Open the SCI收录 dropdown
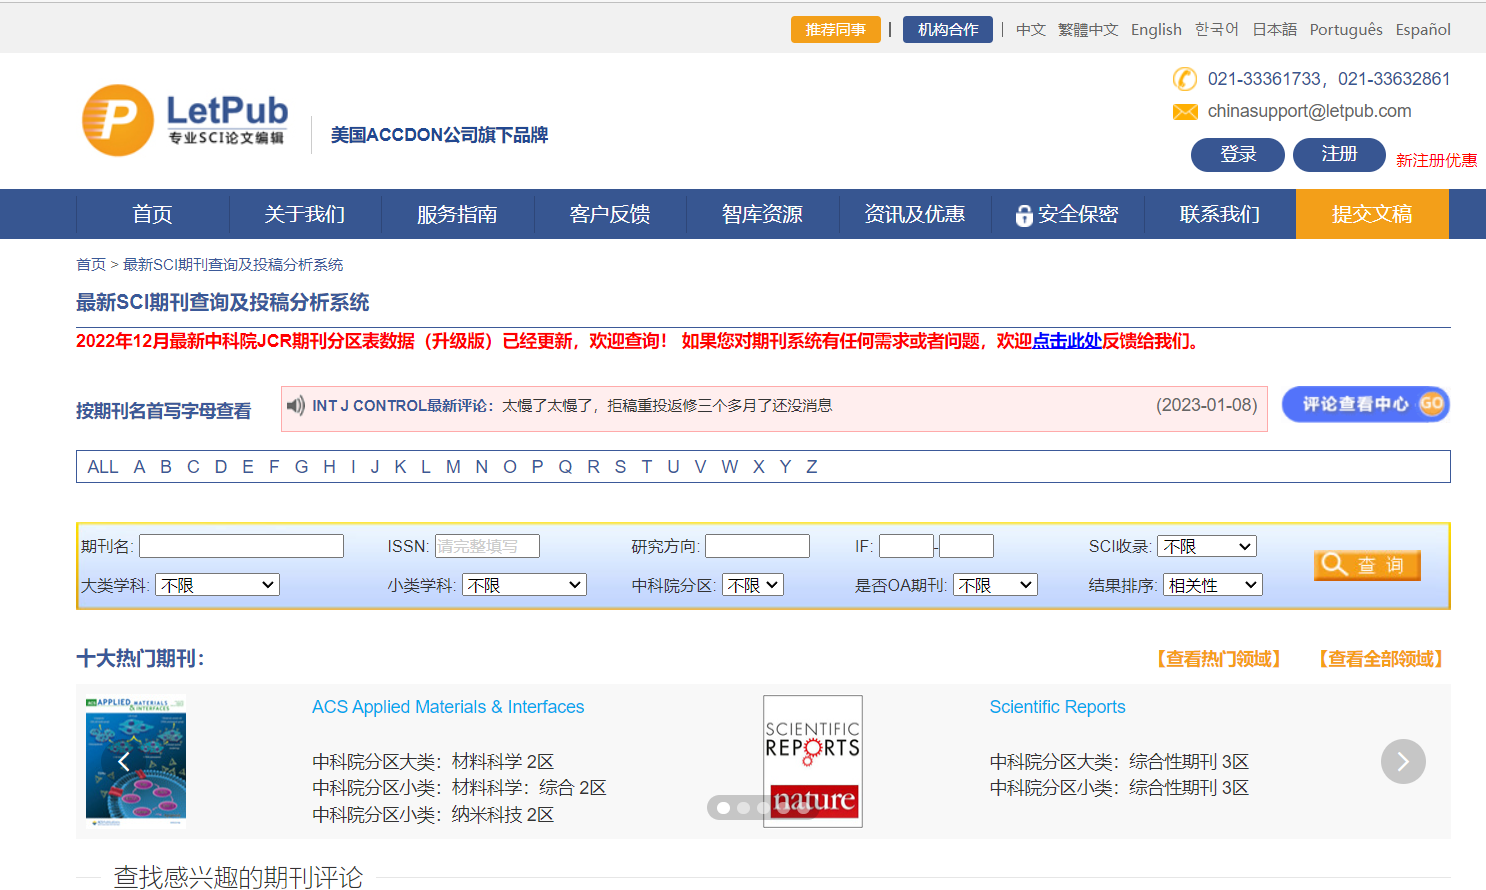Viewport: 1486px width, 890px height. (1207, 547)
